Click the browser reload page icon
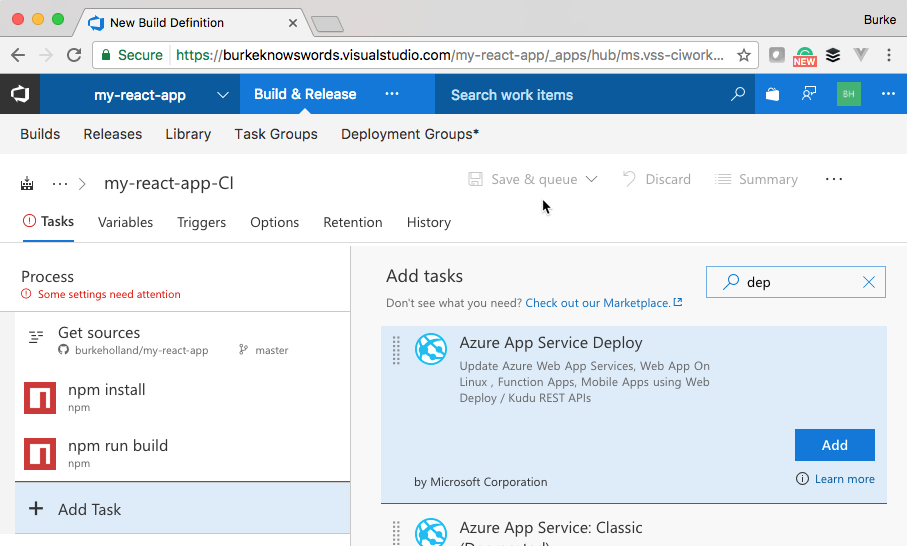 point(74,56)
